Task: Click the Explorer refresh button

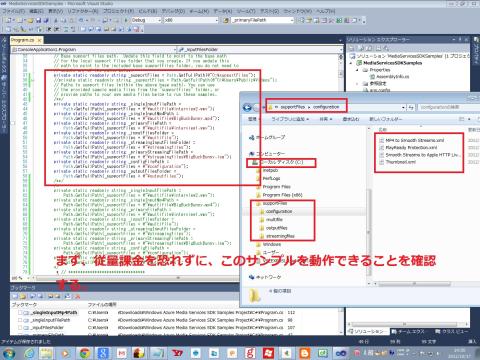Action: pyautogui.click(x=411, y=107)
